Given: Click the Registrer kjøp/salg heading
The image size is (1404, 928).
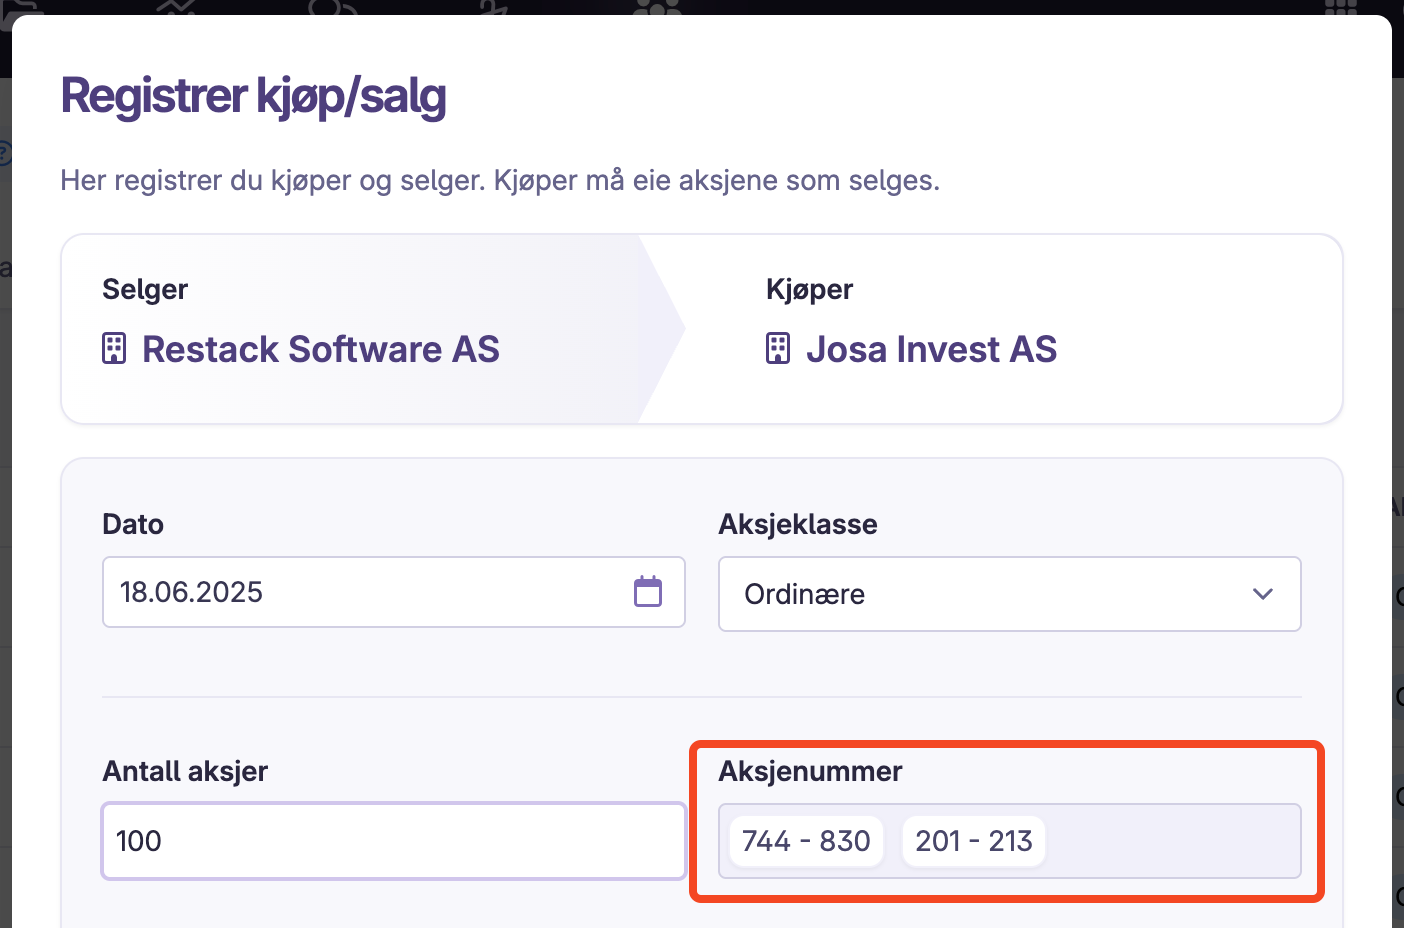Looking at the screenshot, I should (x=254, y=97).
